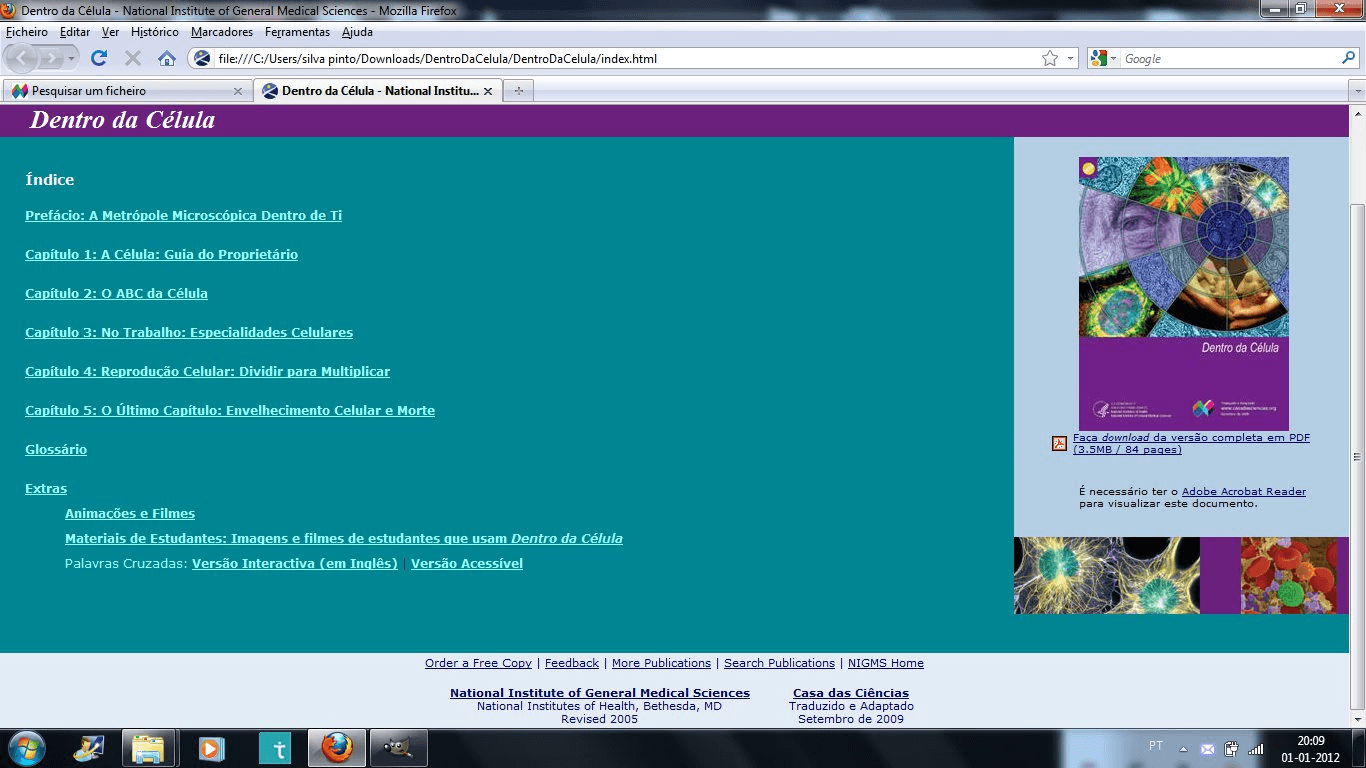Open the Histórico menu

[x=154, y=32]
